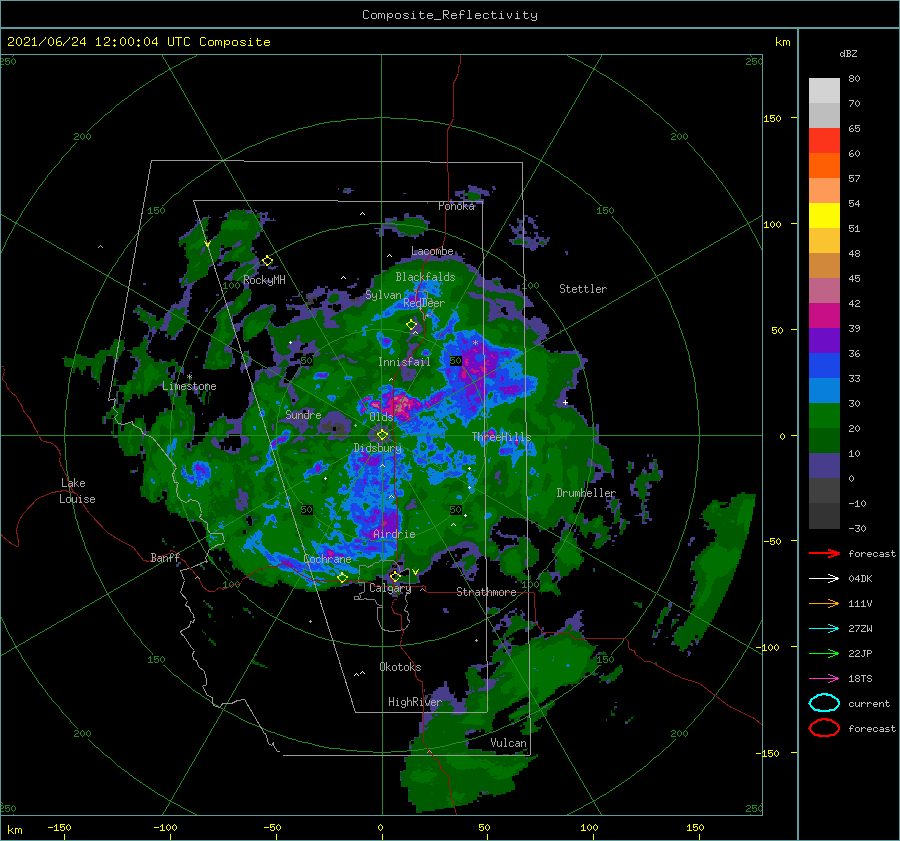Image resolution: width=900 pixels, height=841 pixels.
Task: Click the Lacombe city label
Action: point(432,251)
